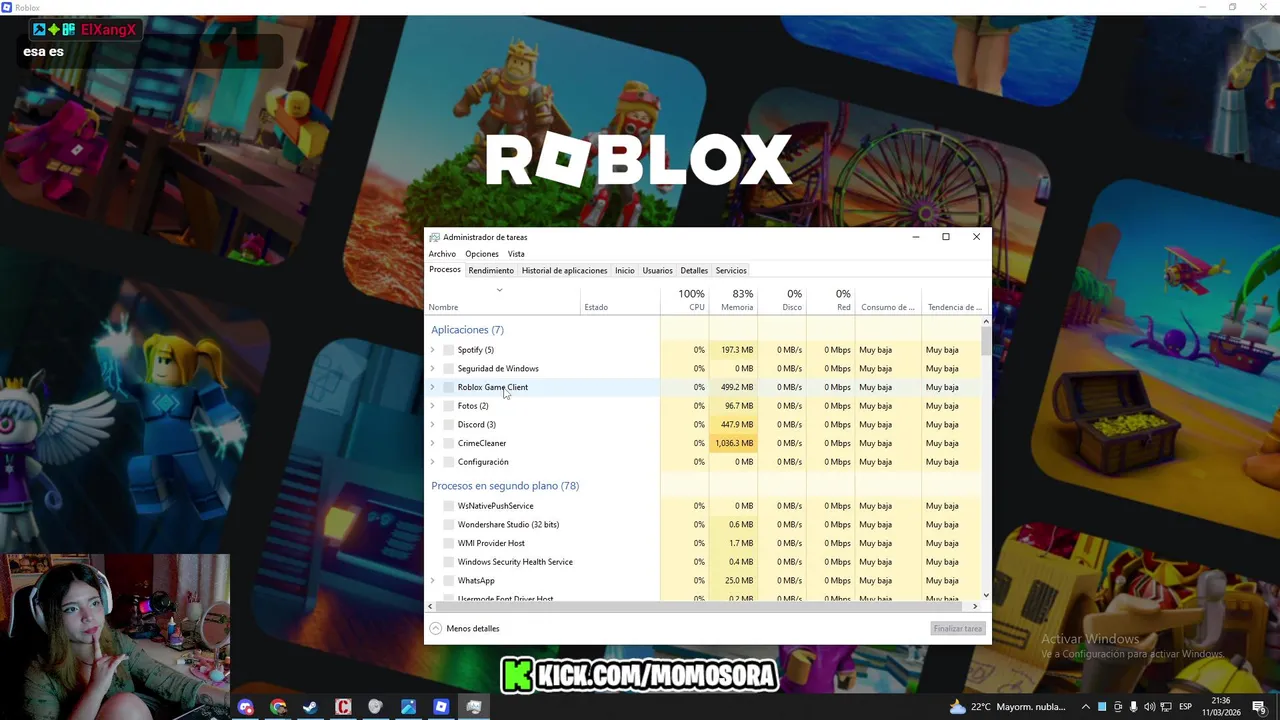Open the Vista menu
The width and height of the screenshot is (1280, 720).
(x=516, y=254)
